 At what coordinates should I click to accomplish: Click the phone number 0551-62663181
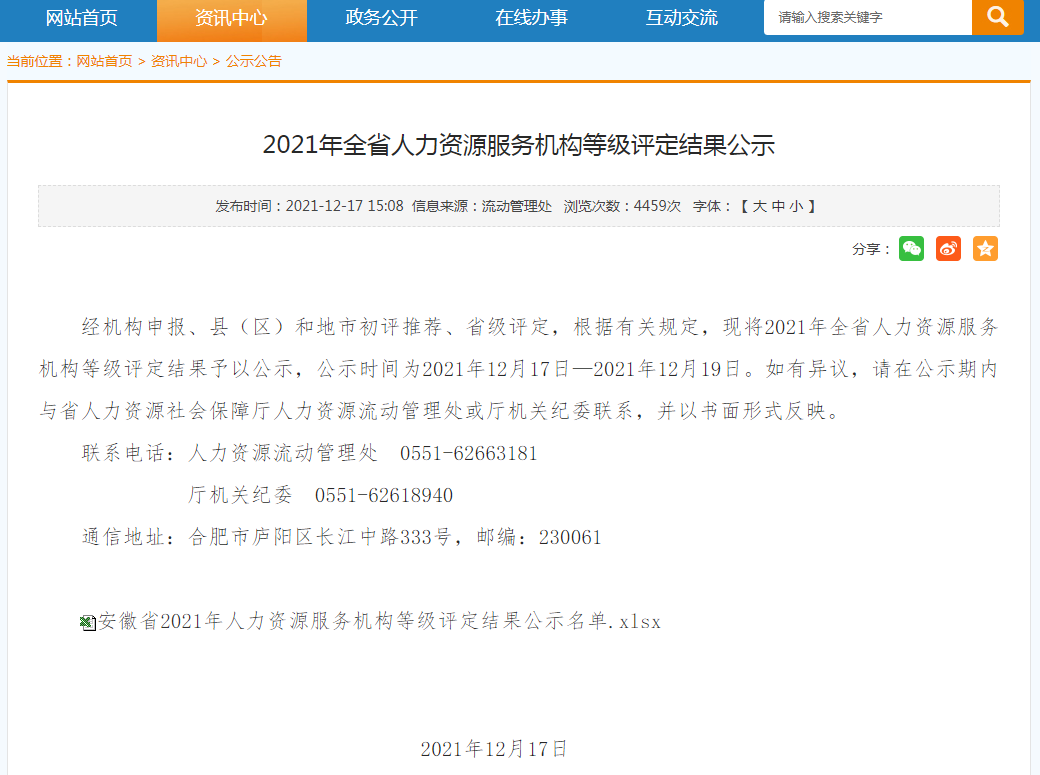point(468,453)
